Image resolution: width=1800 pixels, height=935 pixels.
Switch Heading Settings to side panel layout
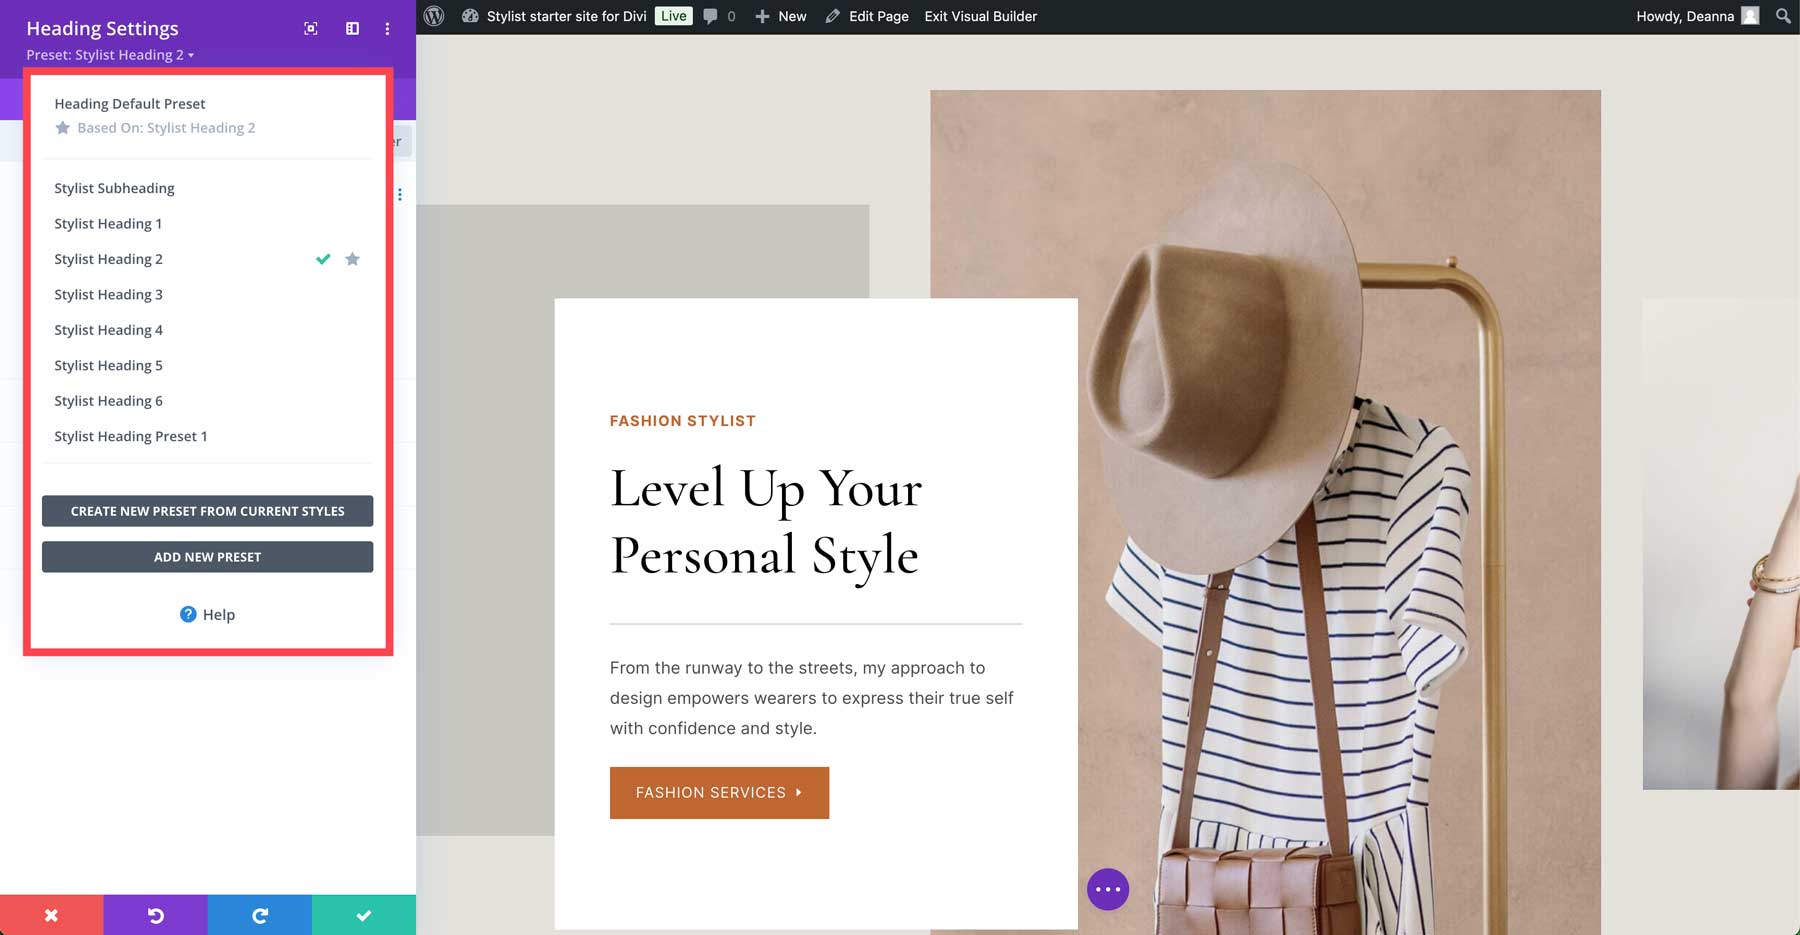[x=352, y=29]
